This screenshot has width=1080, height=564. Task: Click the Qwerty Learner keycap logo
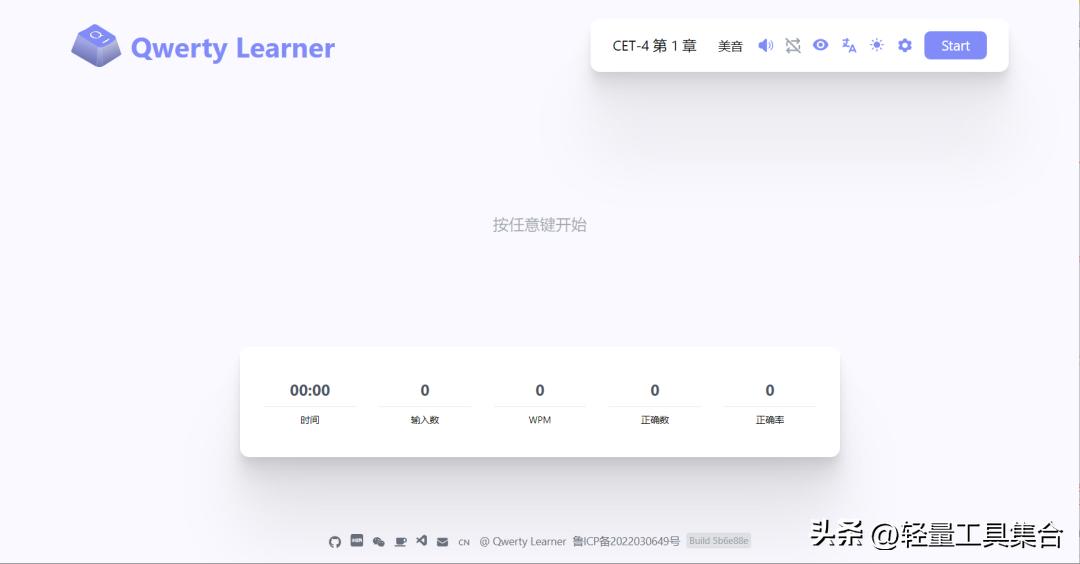(x=96, y=45)
